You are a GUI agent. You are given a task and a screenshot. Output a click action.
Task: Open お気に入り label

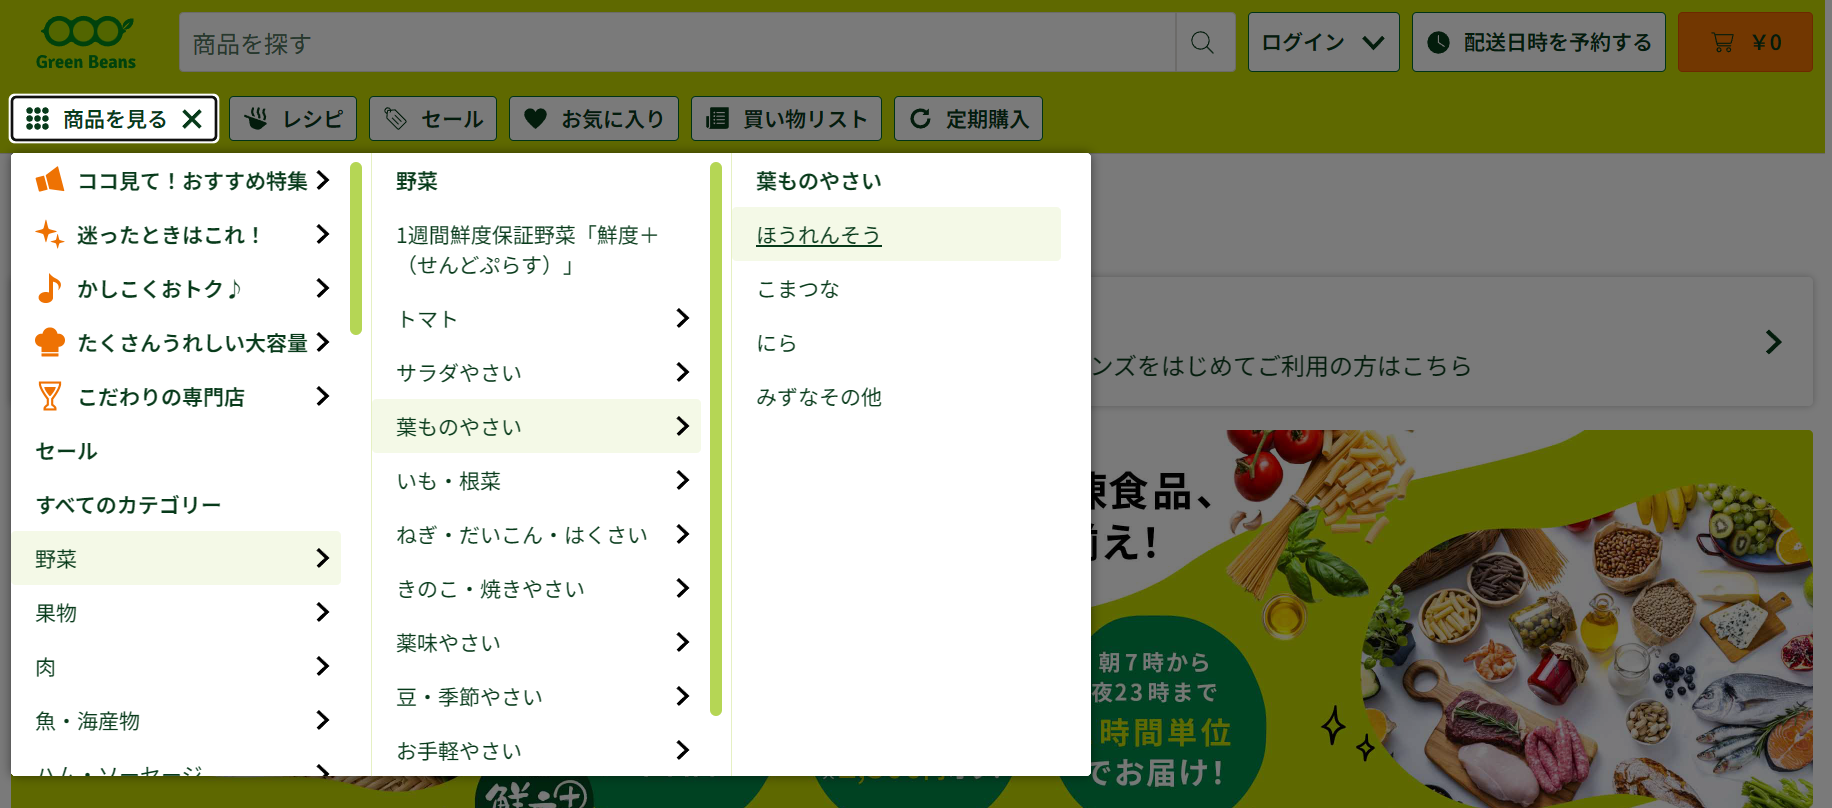613,119
